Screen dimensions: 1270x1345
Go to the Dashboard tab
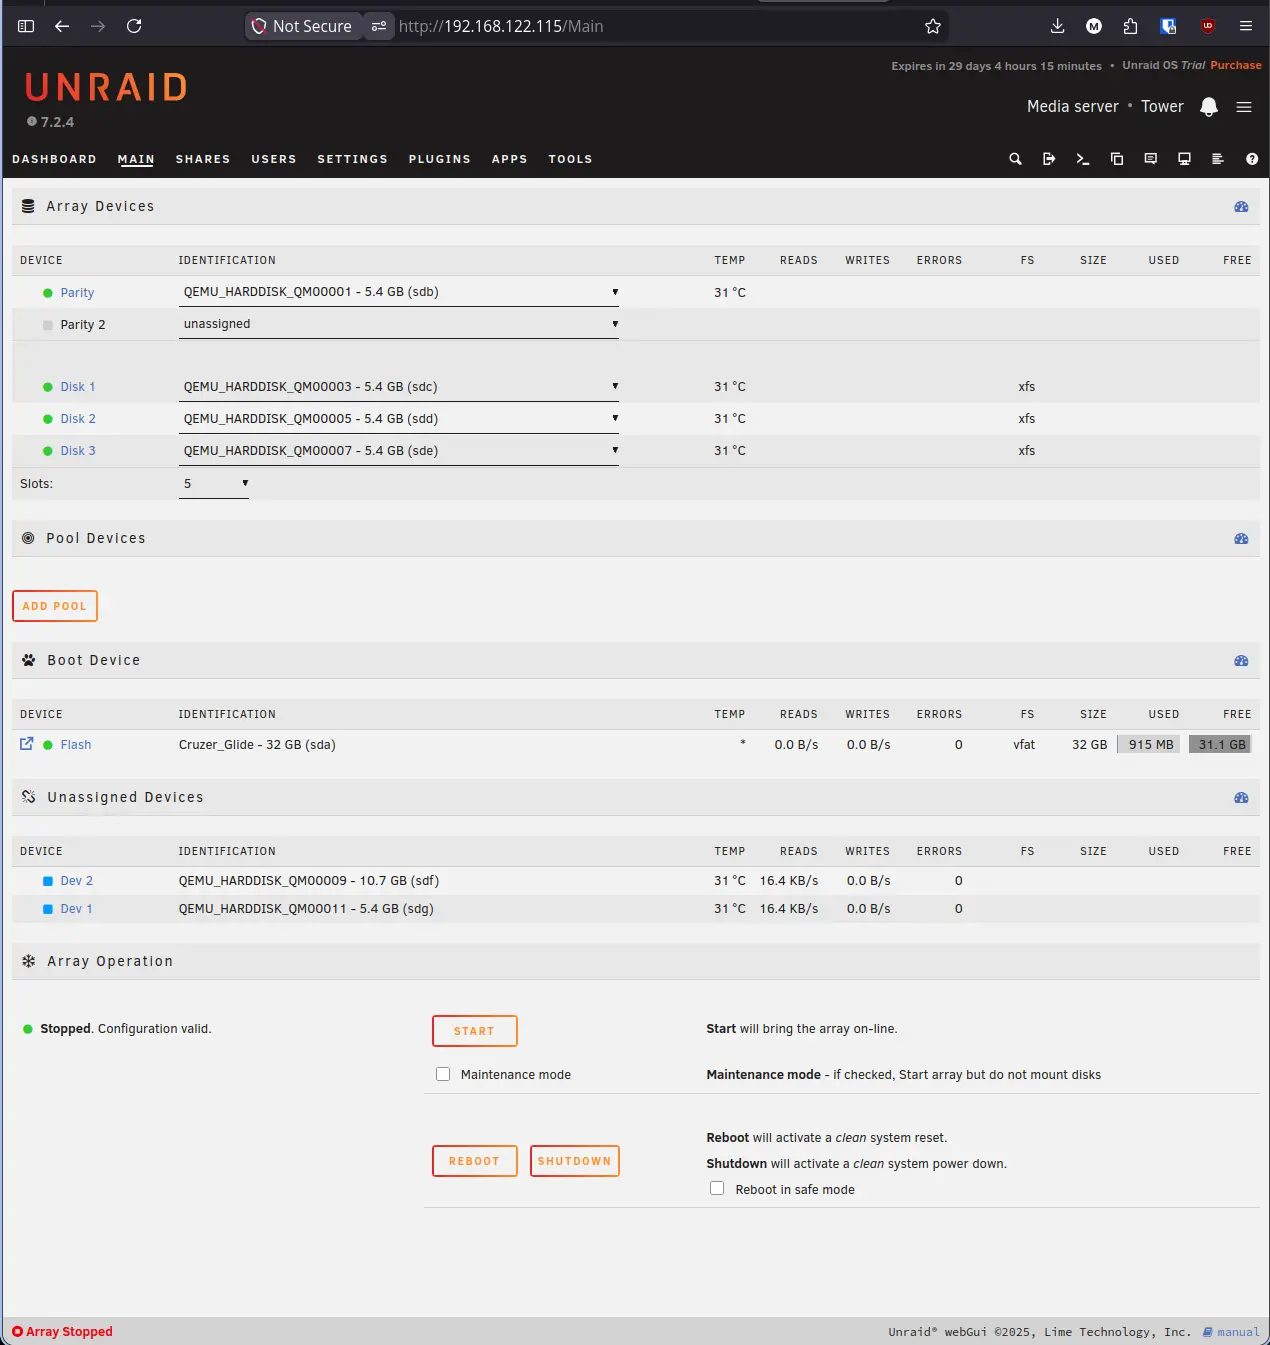pyautogui.click(x=54, y=159)
